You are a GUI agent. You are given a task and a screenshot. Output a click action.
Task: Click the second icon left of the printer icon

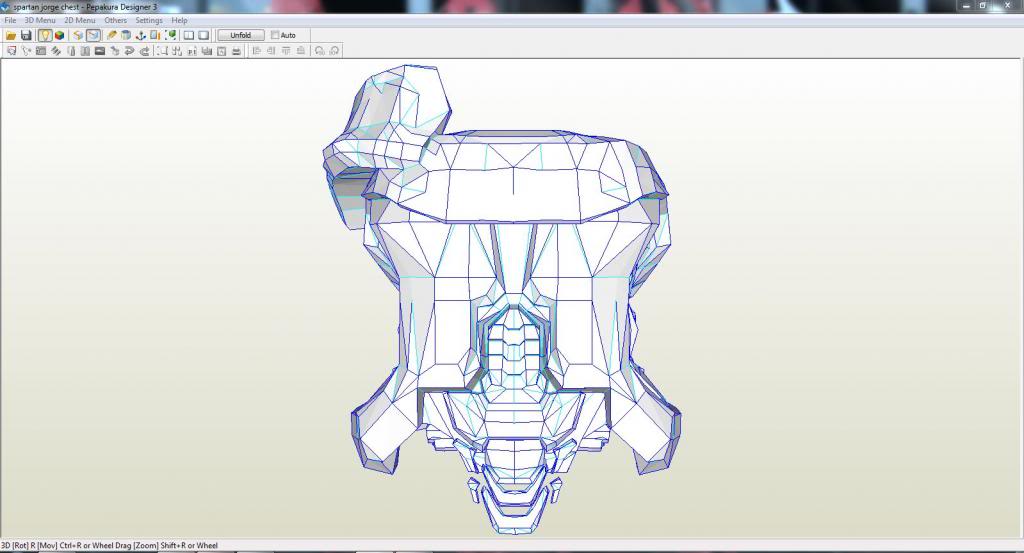click(207, 51)
